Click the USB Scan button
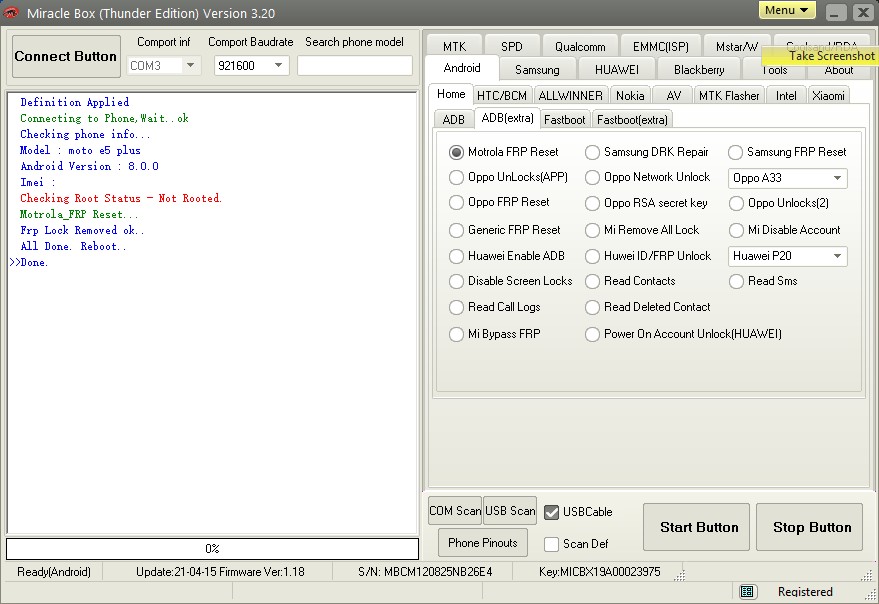The image size is (879, 604). (x=510, y=511)
